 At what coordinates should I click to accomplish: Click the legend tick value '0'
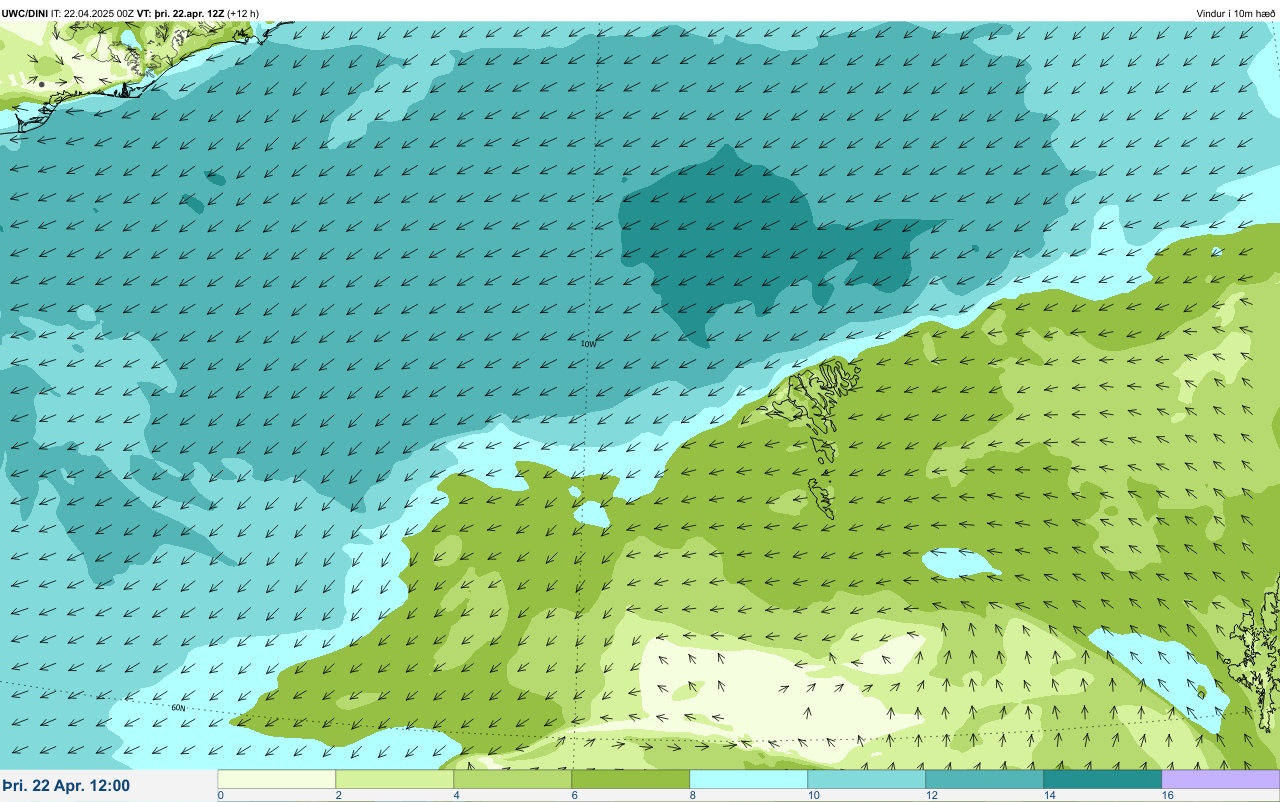220,795
